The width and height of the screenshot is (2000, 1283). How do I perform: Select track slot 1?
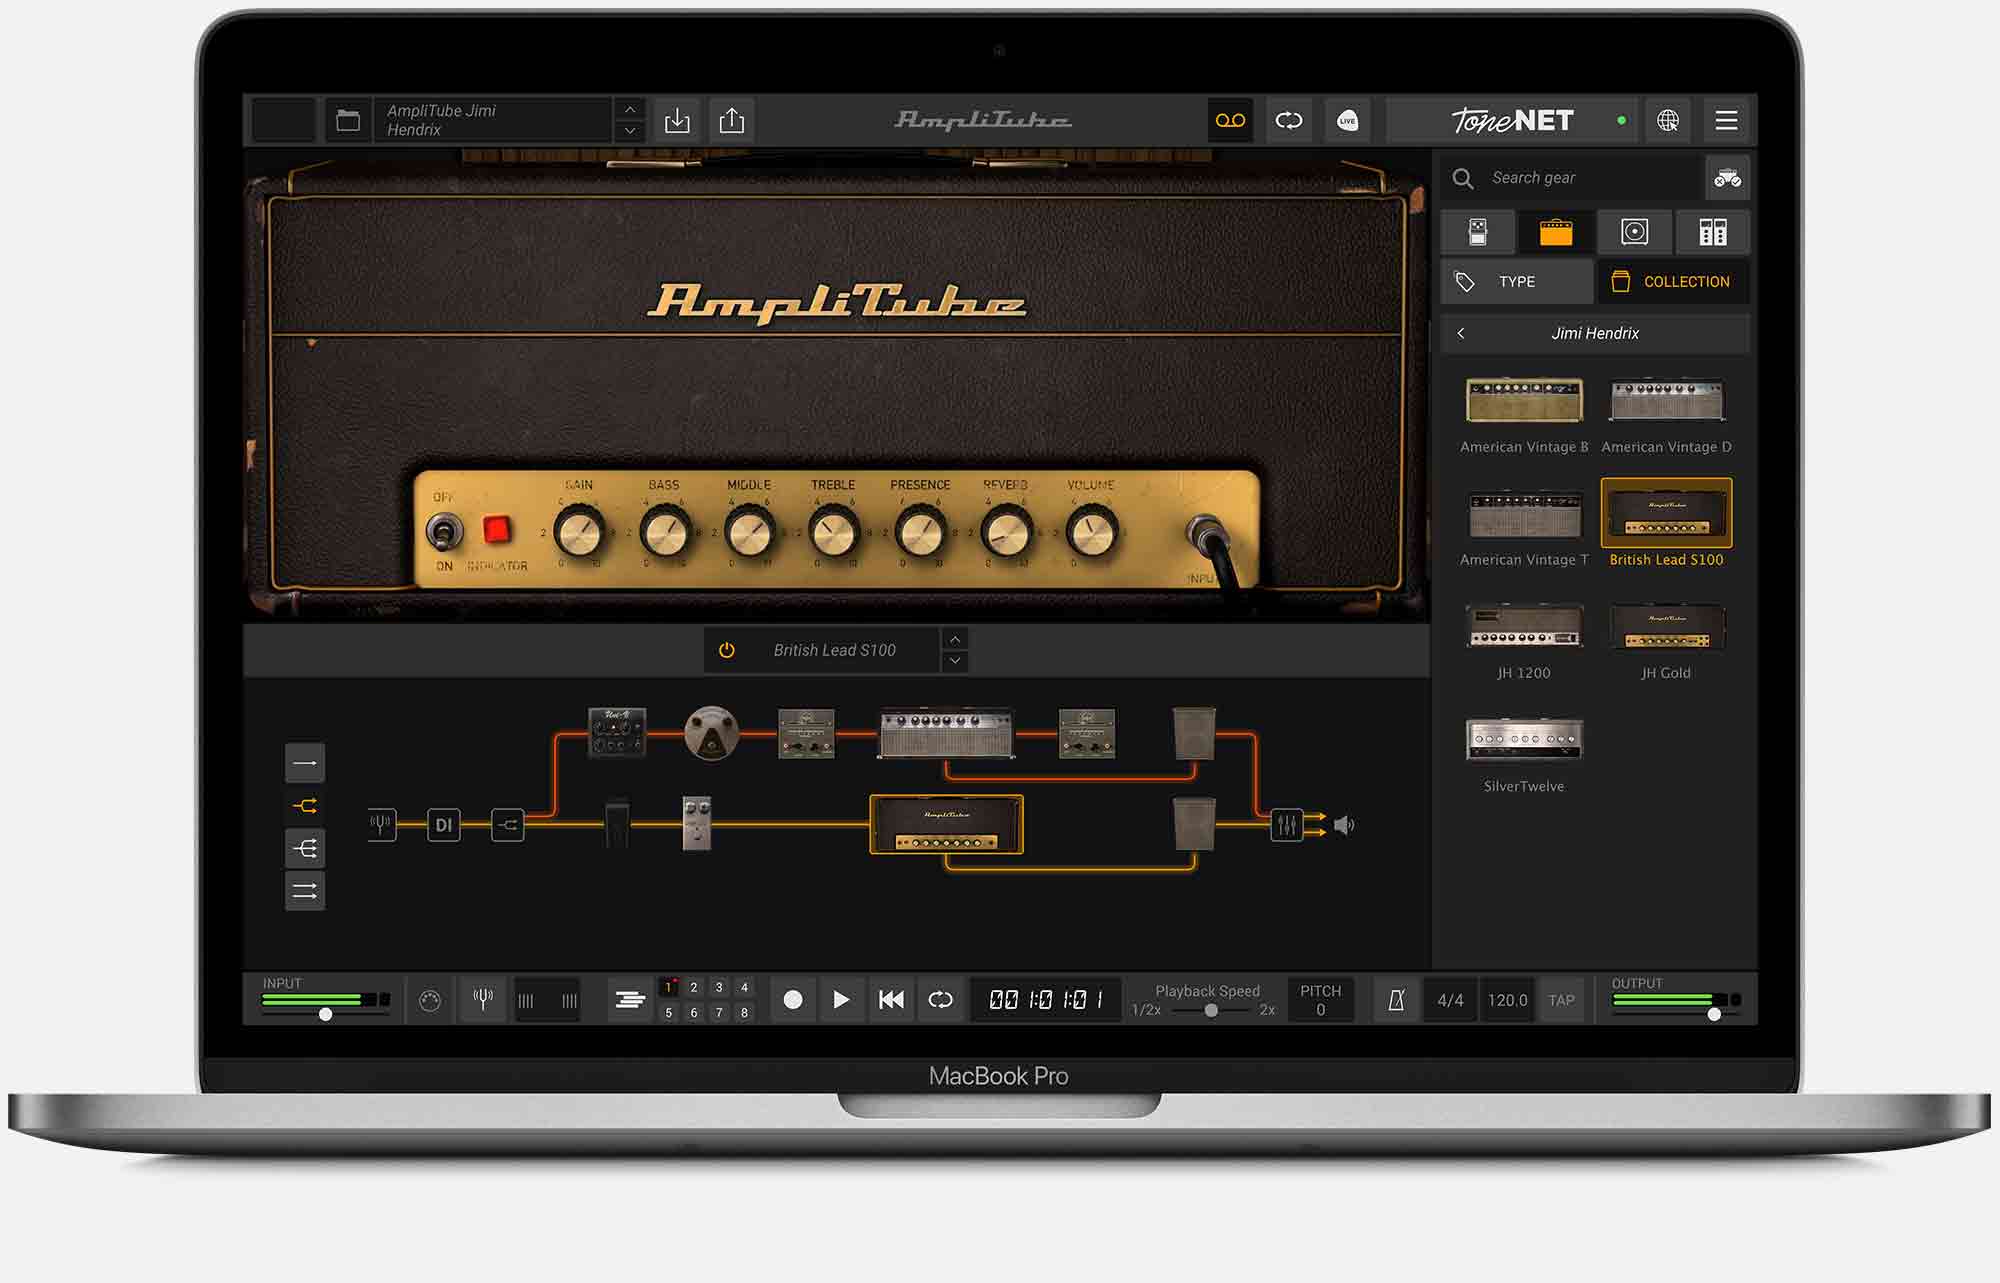[669, 988]
